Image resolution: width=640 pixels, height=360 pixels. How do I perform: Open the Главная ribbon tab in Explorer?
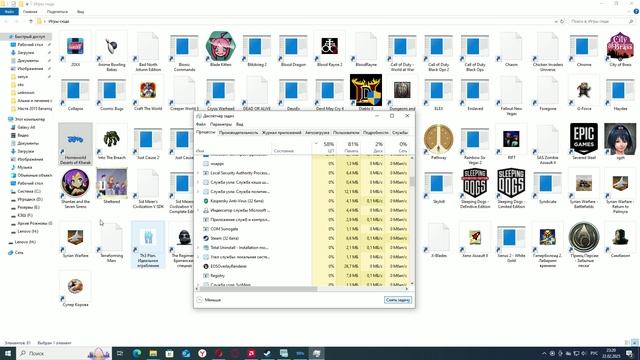[x=30, y=12]
